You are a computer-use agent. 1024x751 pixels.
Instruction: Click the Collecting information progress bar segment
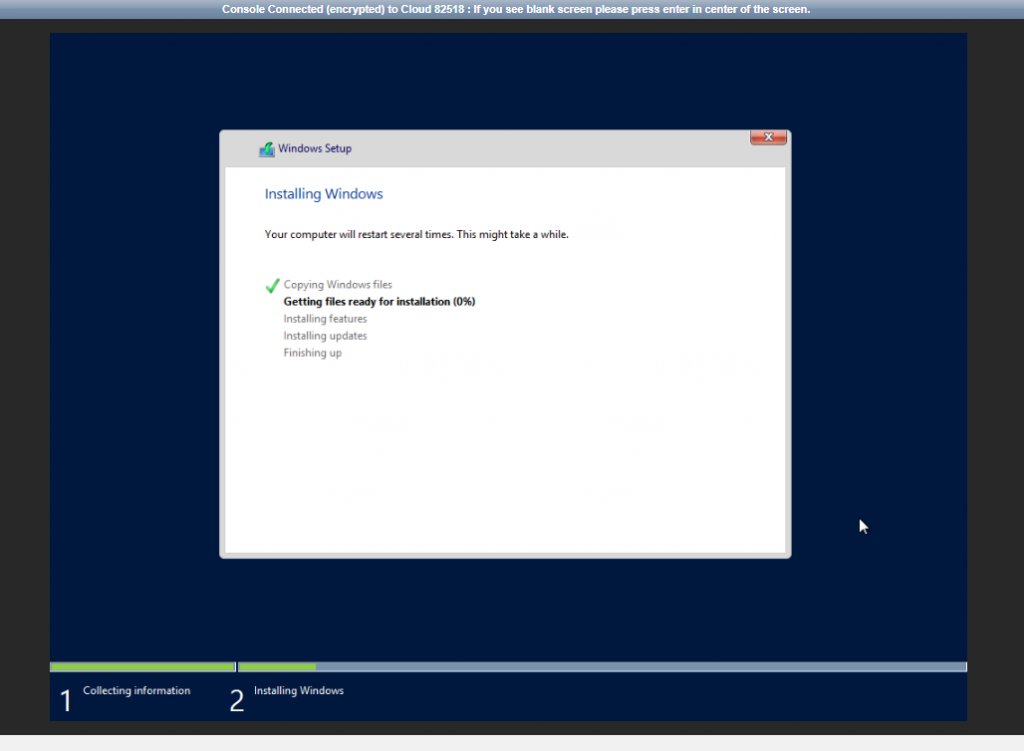pyautogui.click(x=142, y=667)
